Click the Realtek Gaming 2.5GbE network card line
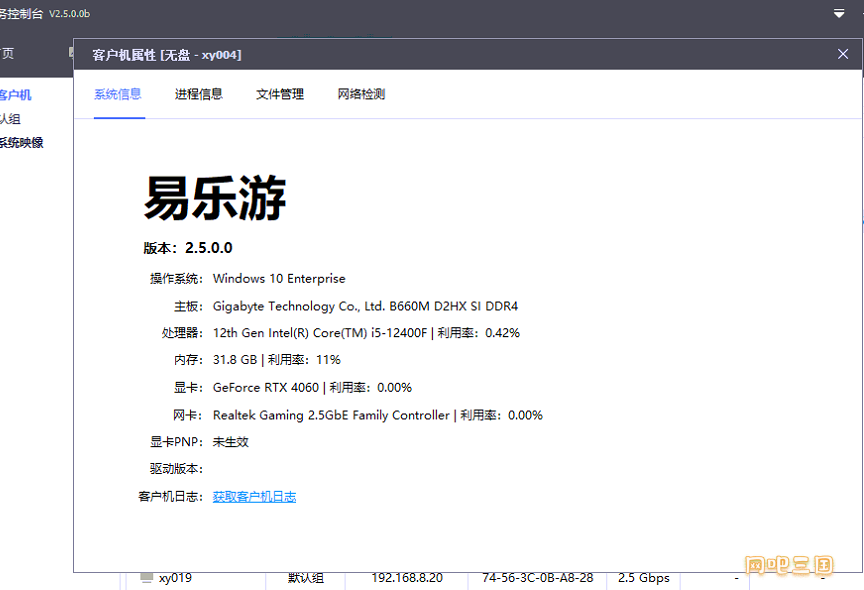864x590 pixels. click(377, 415)
